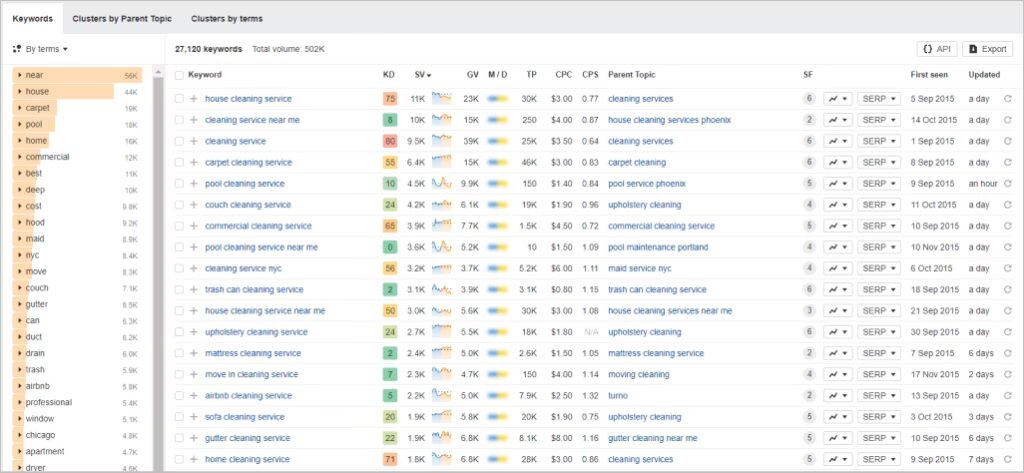Open trend chart button for 'cleaning service' row
The width and height of the screenshot is (1024, 473).
pyautogui.click(x=838, y=141)
